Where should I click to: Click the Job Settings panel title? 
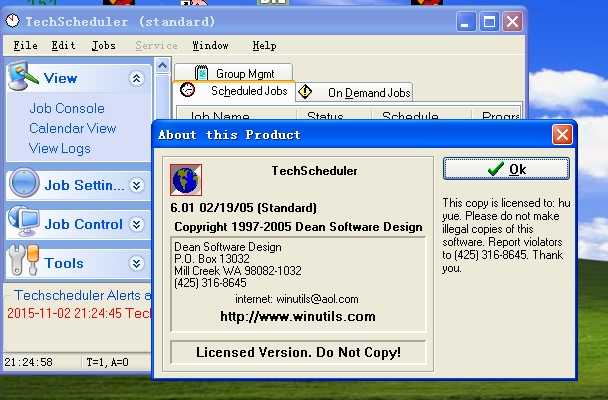click(x=85, y=185)
